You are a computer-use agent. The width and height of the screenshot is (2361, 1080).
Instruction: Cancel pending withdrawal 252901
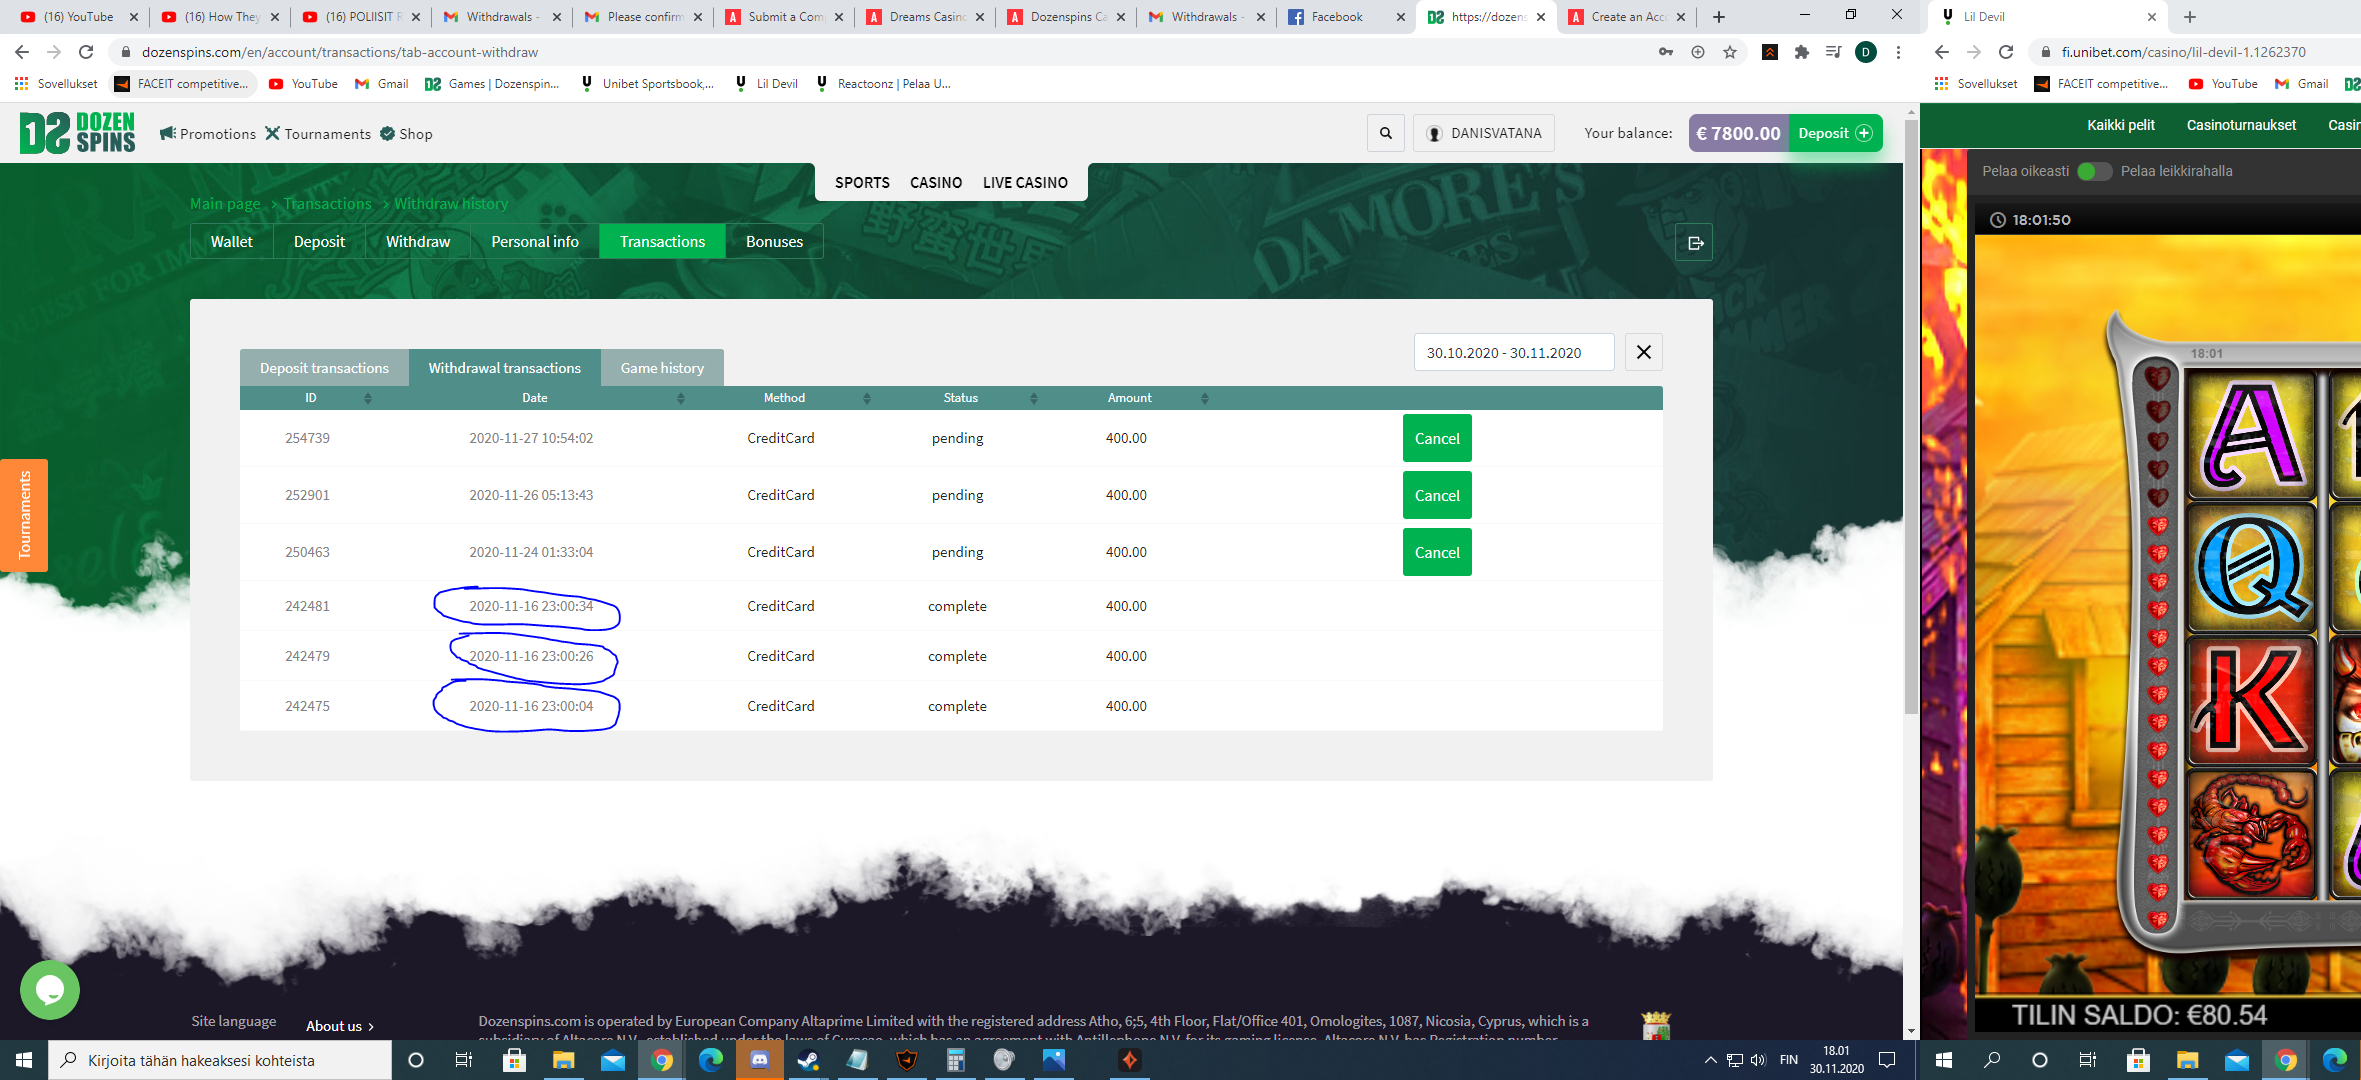click(1437, 495)
